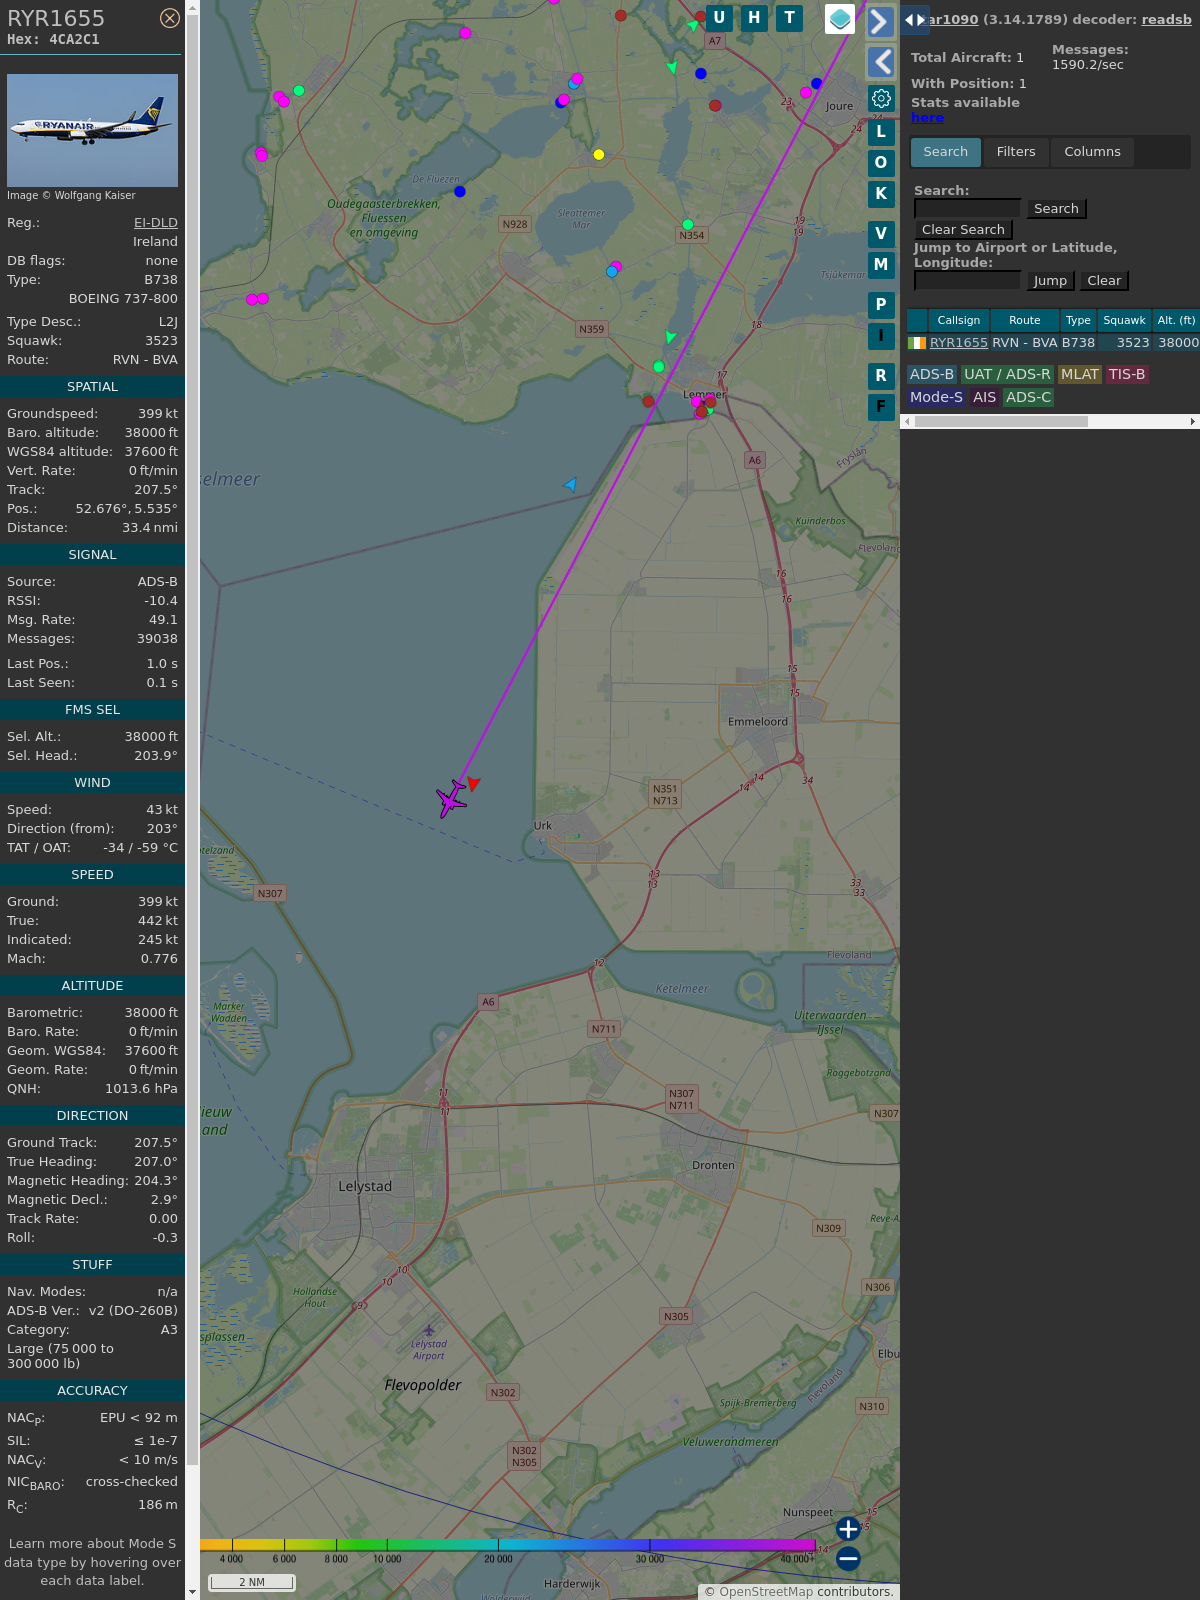The height and width of the screenshot is (1600, 1200).
Task: Click the Jump to Airport input field
Action: tap(967, 281)
